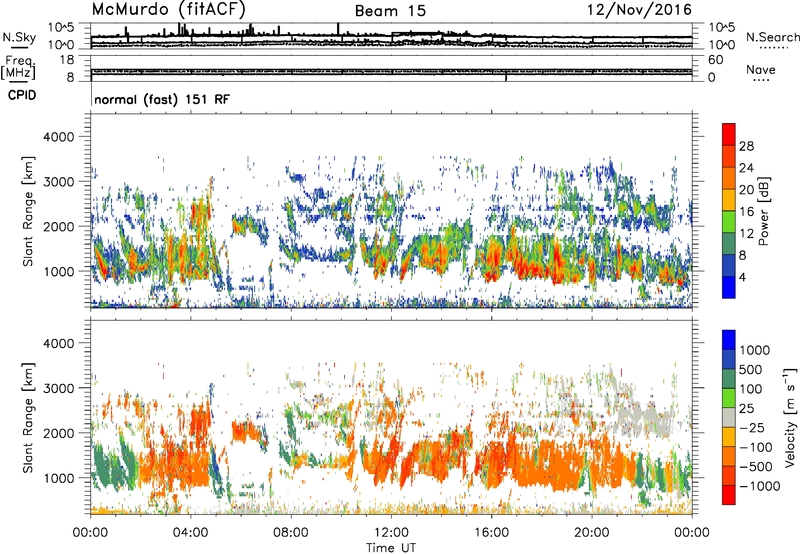Click the 'Freq. [MHz]' axis label

click(x=18, y=67)
